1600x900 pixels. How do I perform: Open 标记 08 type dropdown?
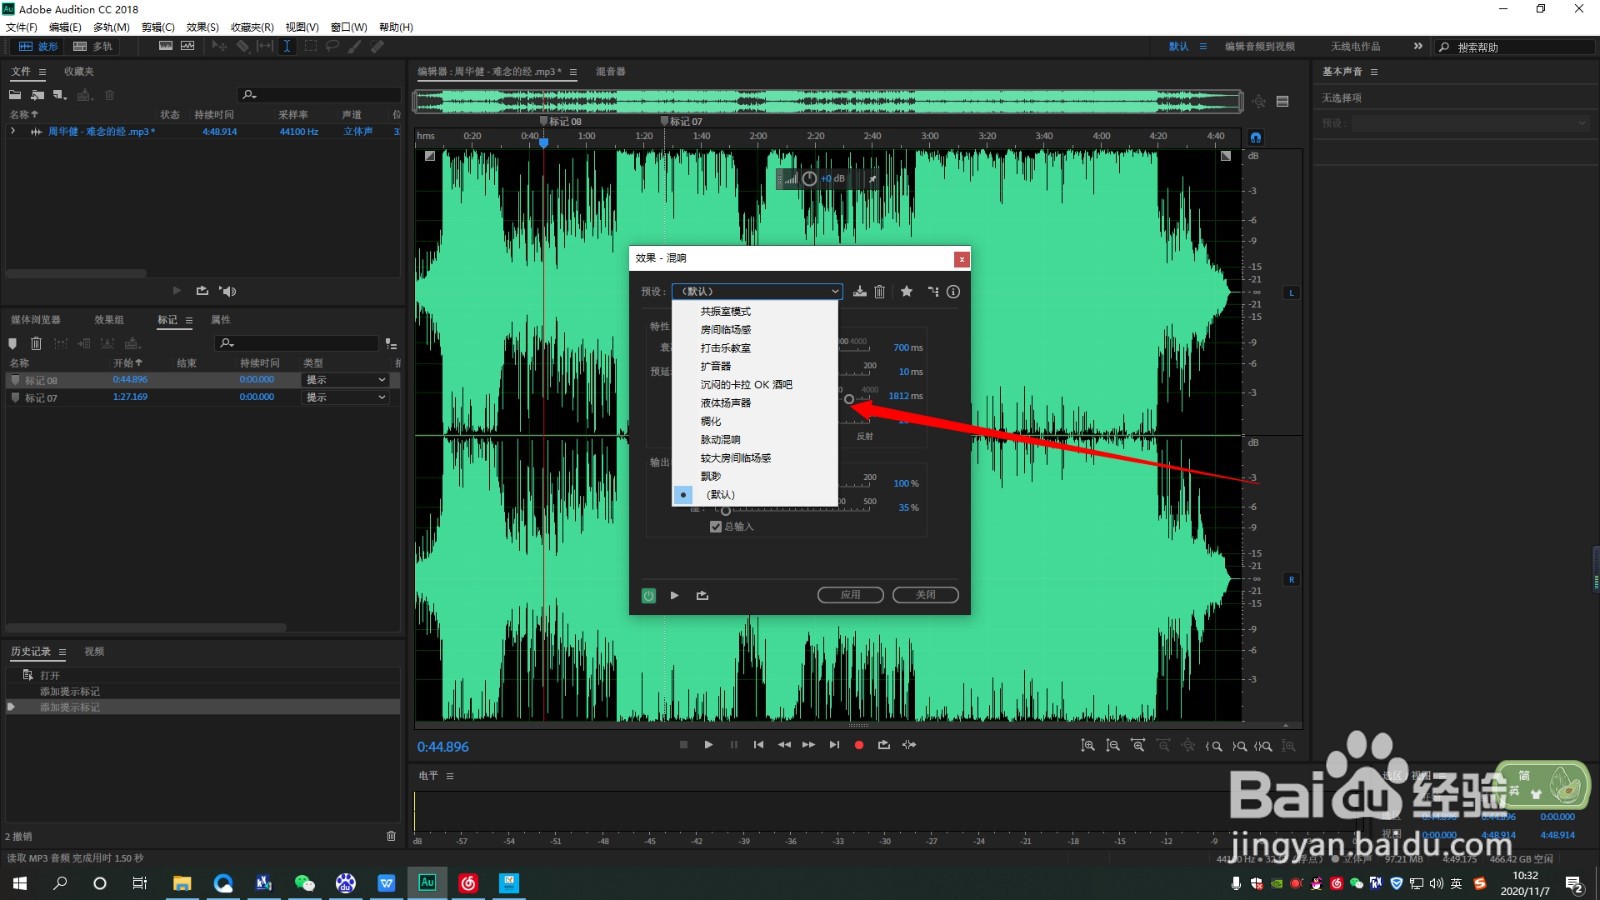(x=346, y=380)
